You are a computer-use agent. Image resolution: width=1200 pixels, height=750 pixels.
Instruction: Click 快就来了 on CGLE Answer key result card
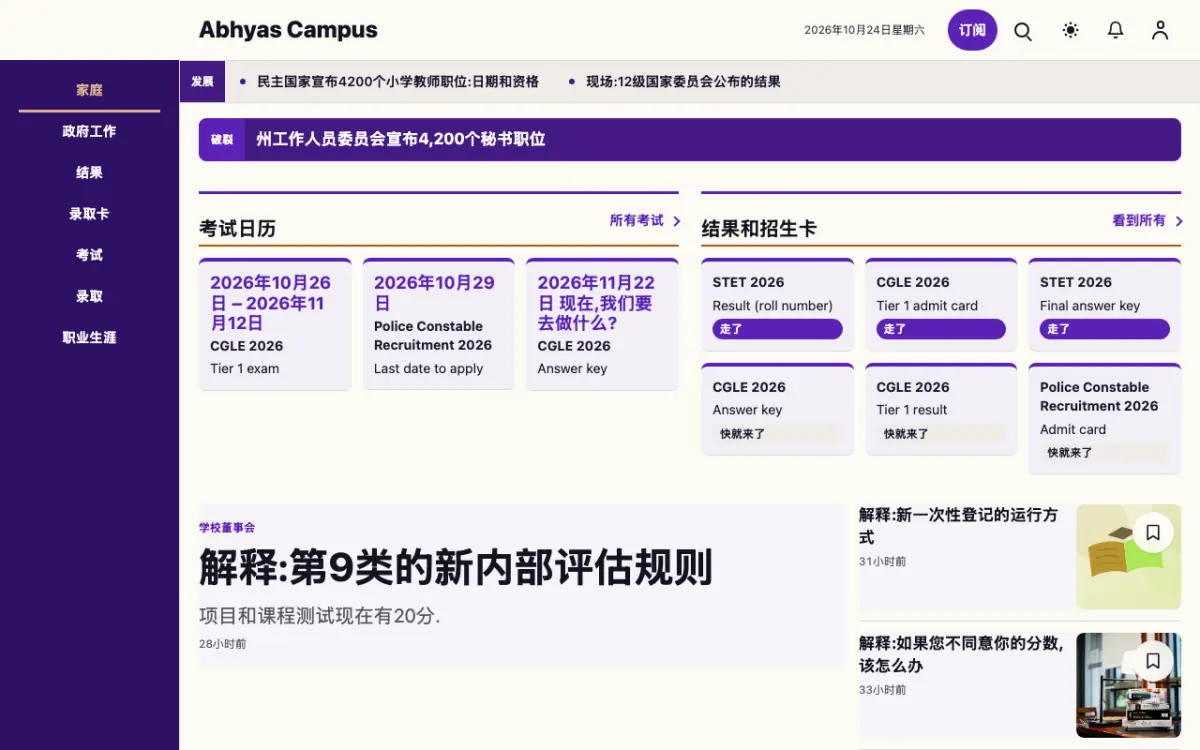tap(777, 434)
